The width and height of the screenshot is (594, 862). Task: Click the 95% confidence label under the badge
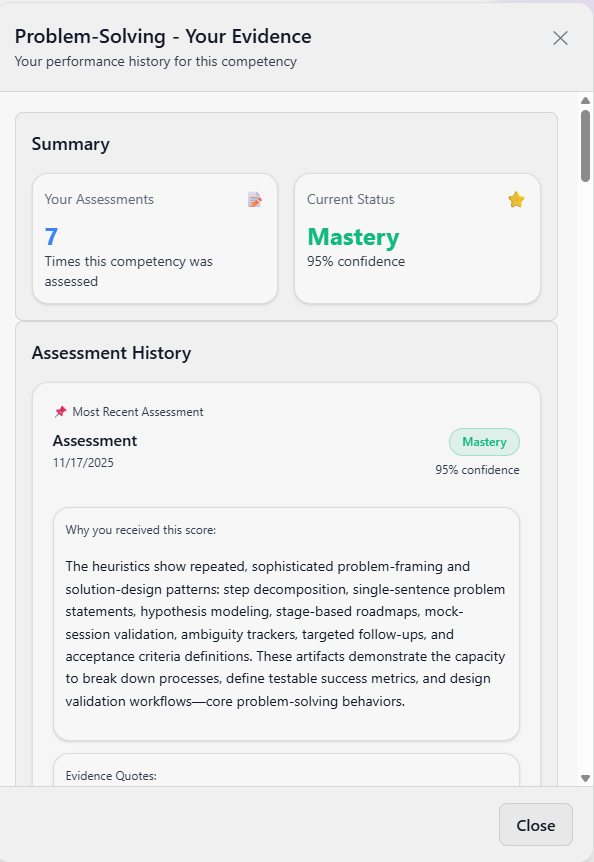(478, 469)
